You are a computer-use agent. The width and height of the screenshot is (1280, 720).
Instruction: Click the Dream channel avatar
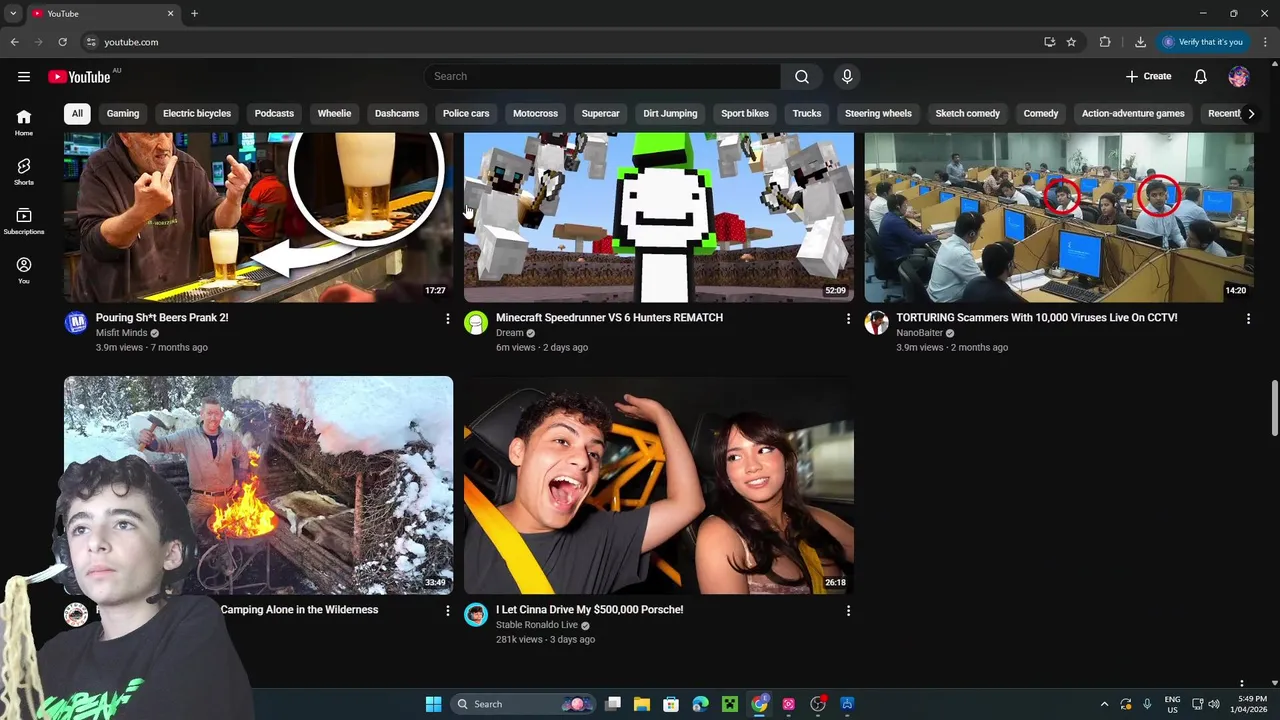pyautogui.click(x=476, y=322)
